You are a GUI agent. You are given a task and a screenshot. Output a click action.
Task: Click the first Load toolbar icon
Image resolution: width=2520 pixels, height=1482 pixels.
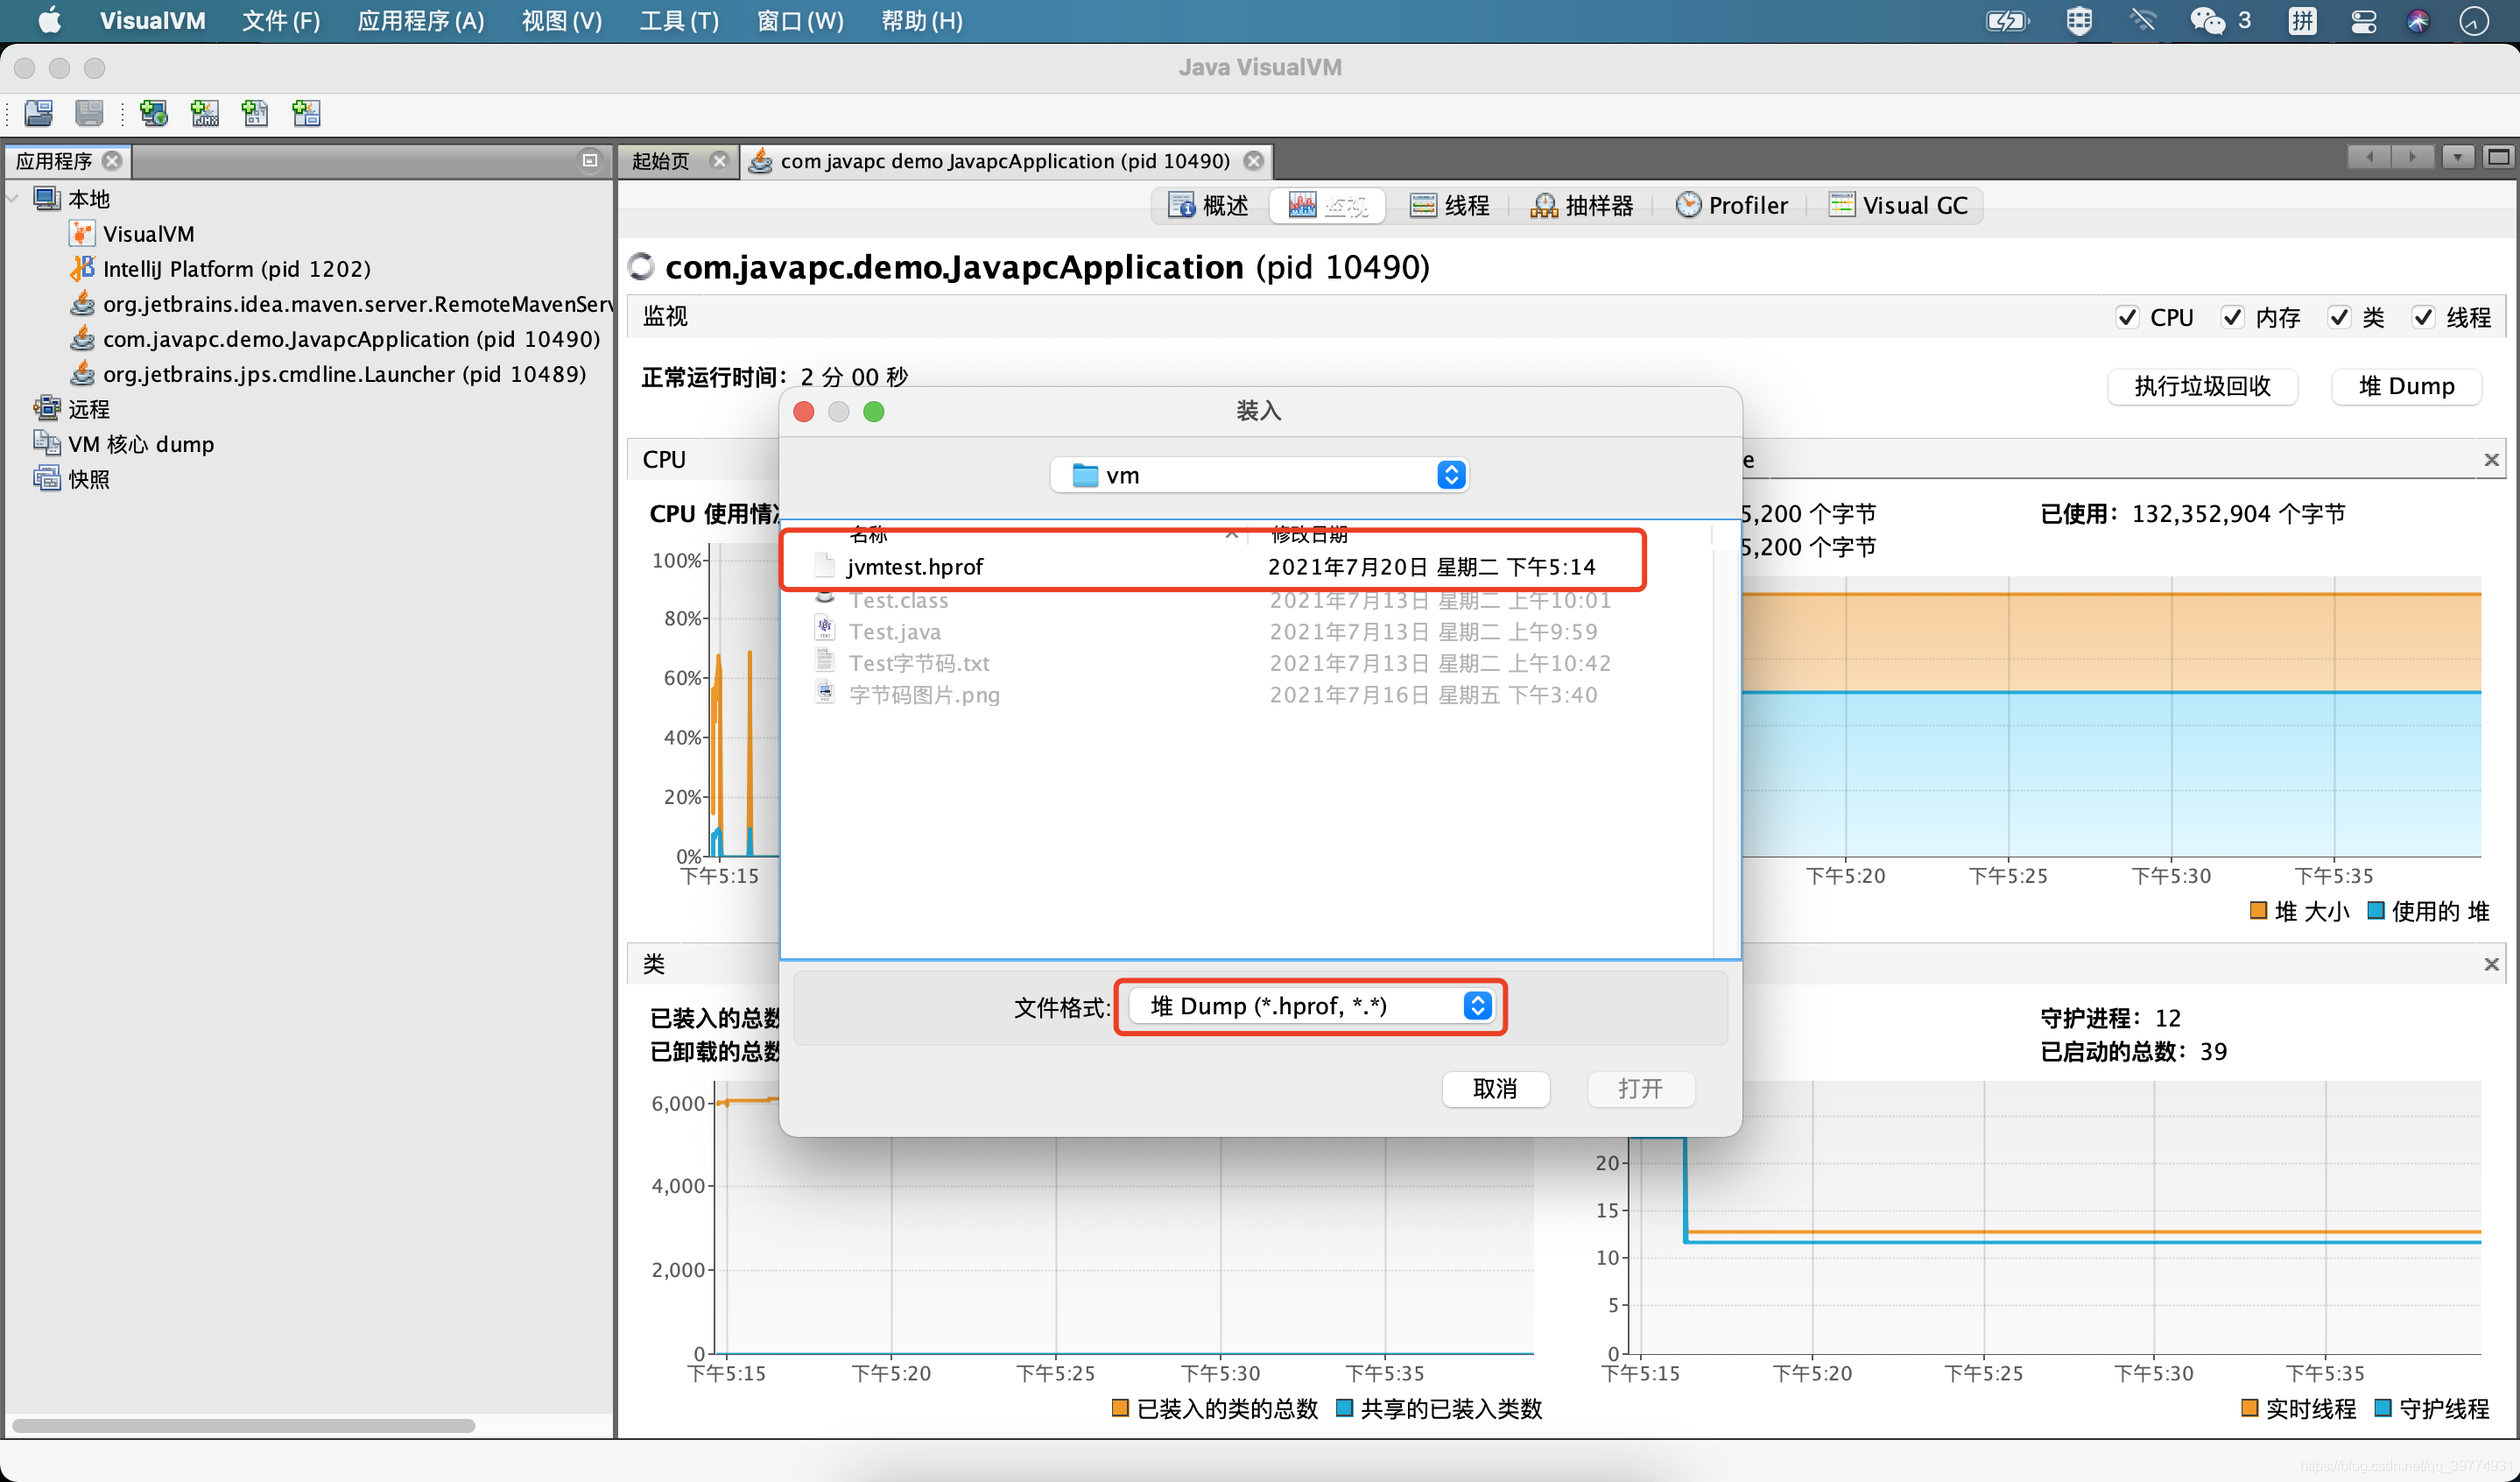[39, 113]
